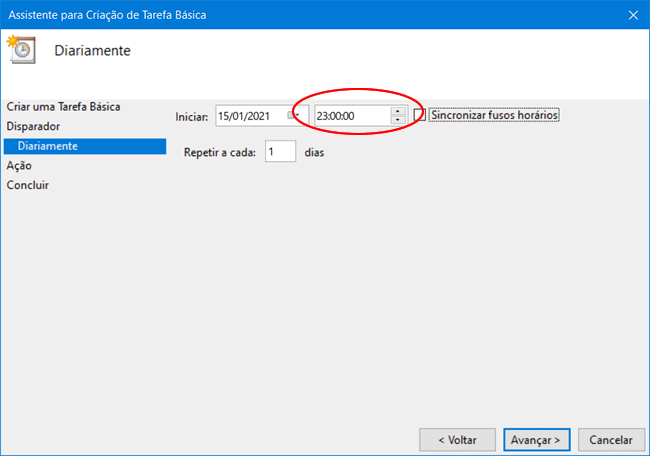
Task: Enable 'Sincronizar fusos horários' checkbox
Action: [x=420, y=115]
